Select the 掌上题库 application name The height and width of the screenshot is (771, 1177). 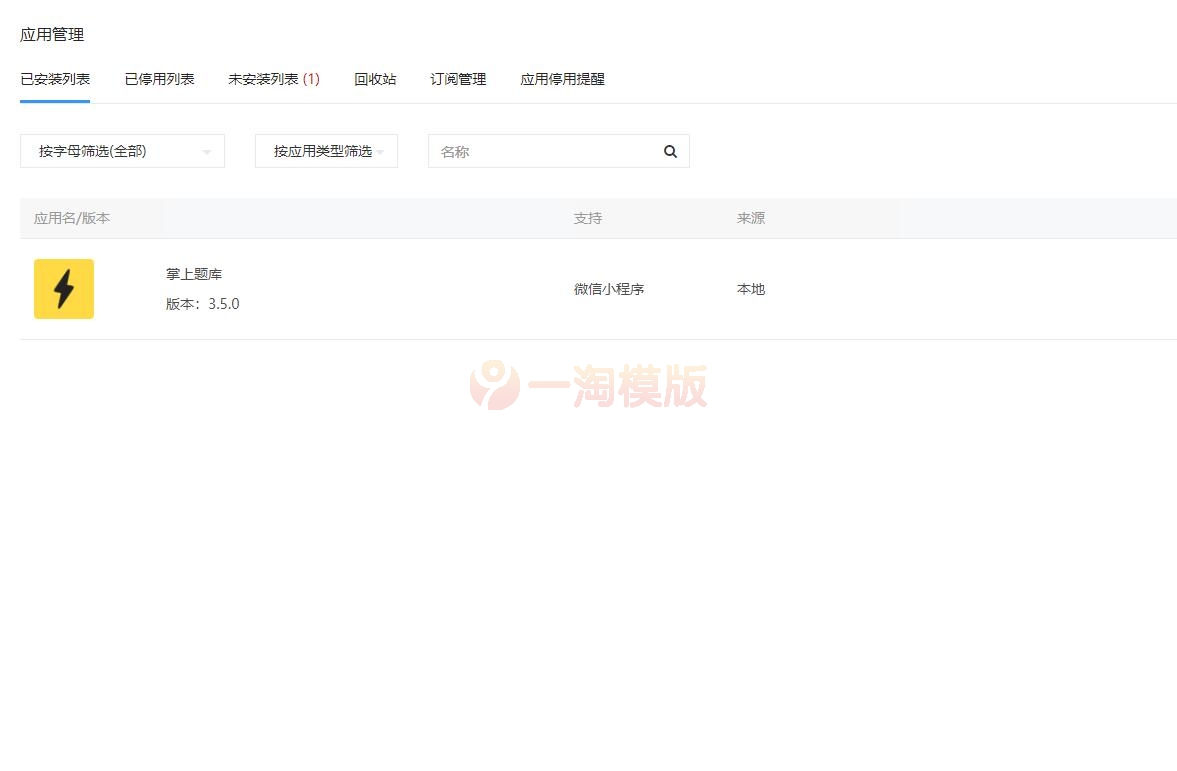(x=193, y=273)
